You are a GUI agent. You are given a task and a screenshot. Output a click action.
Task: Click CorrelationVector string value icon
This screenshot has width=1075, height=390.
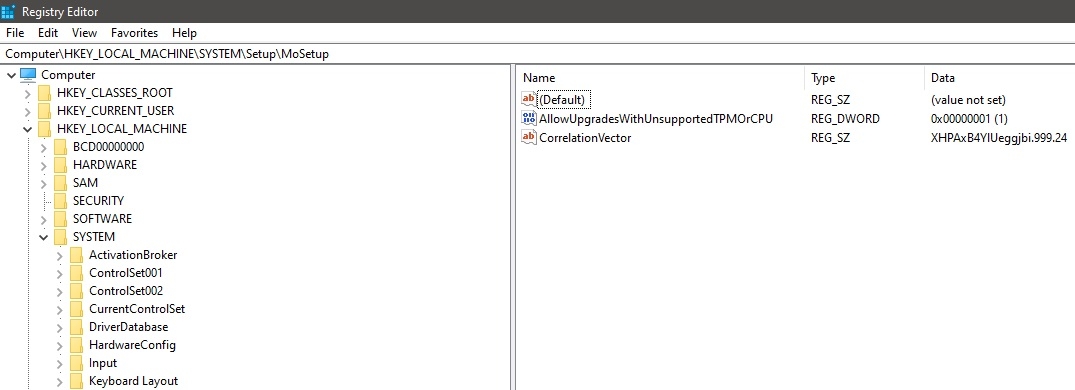pos(529,138)
